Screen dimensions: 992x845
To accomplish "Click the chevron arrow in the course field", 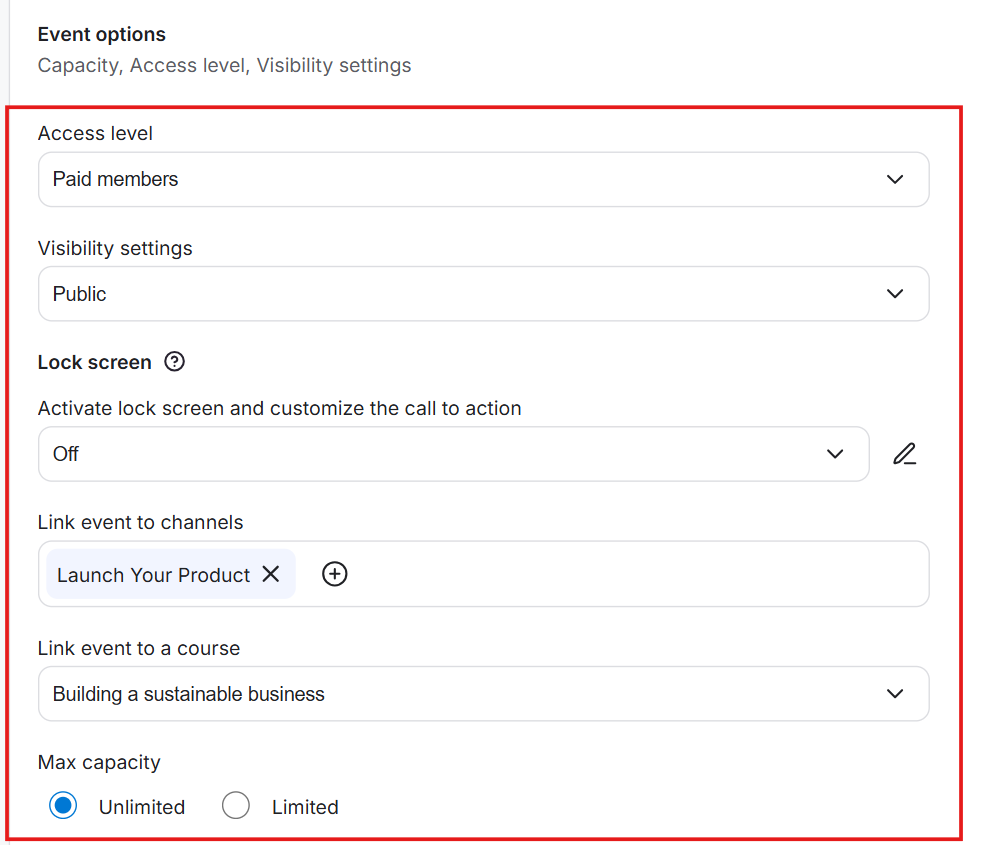I will pos(895,694).
